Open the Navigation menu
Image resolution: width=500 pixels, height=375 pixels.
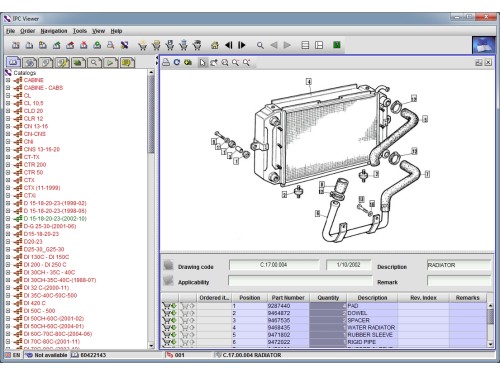(54, 31)
